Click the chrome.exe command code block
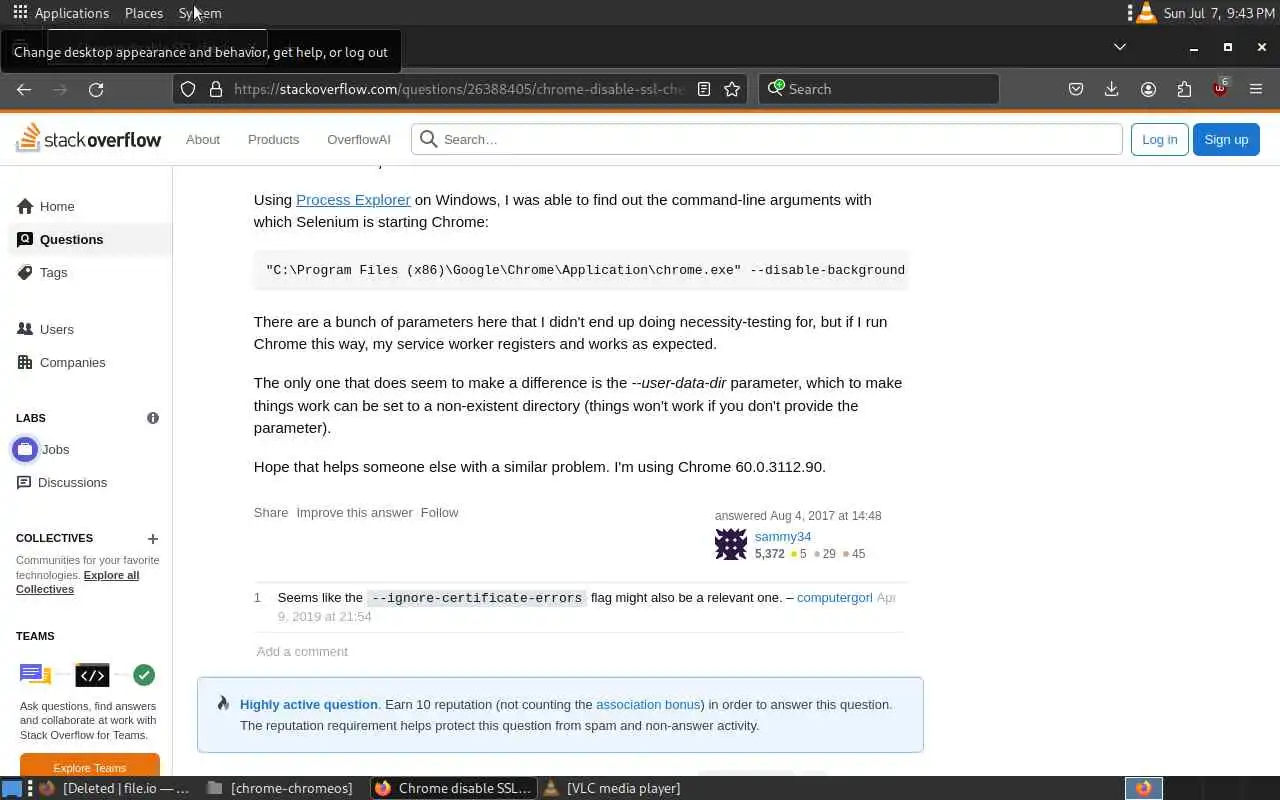This screenshot has height=800, width=1280. pos(581,270)
